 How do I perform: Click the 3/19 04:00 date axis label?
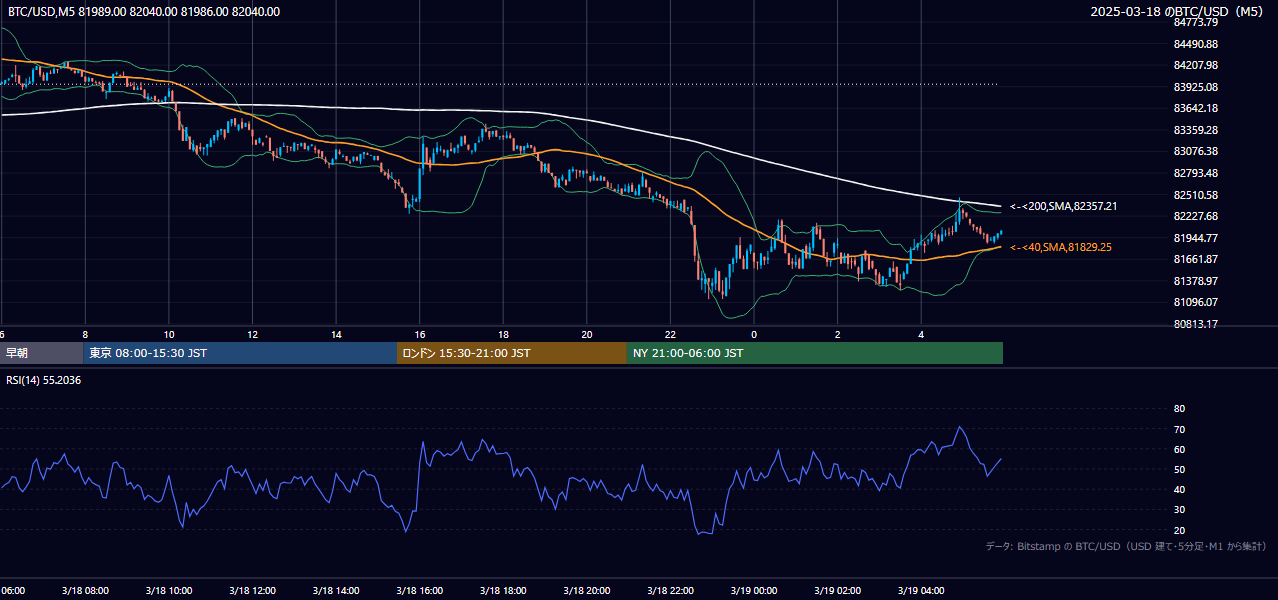click(921, 591)
